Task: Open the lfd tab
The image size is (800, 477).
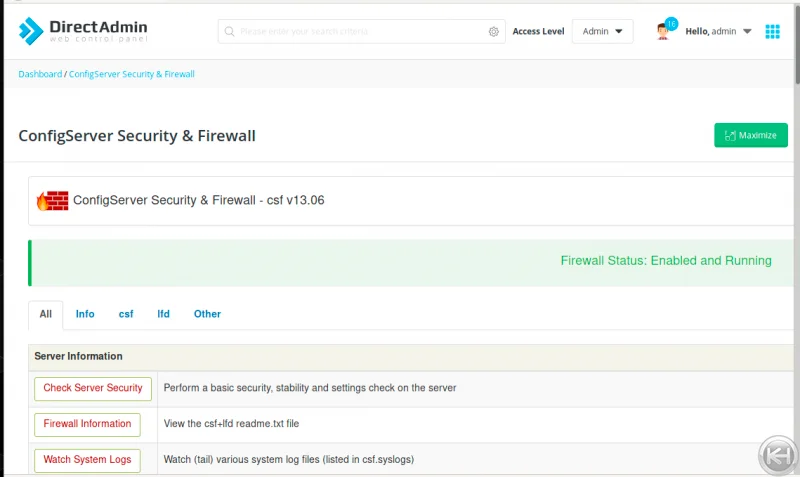Action: [163, 314]
